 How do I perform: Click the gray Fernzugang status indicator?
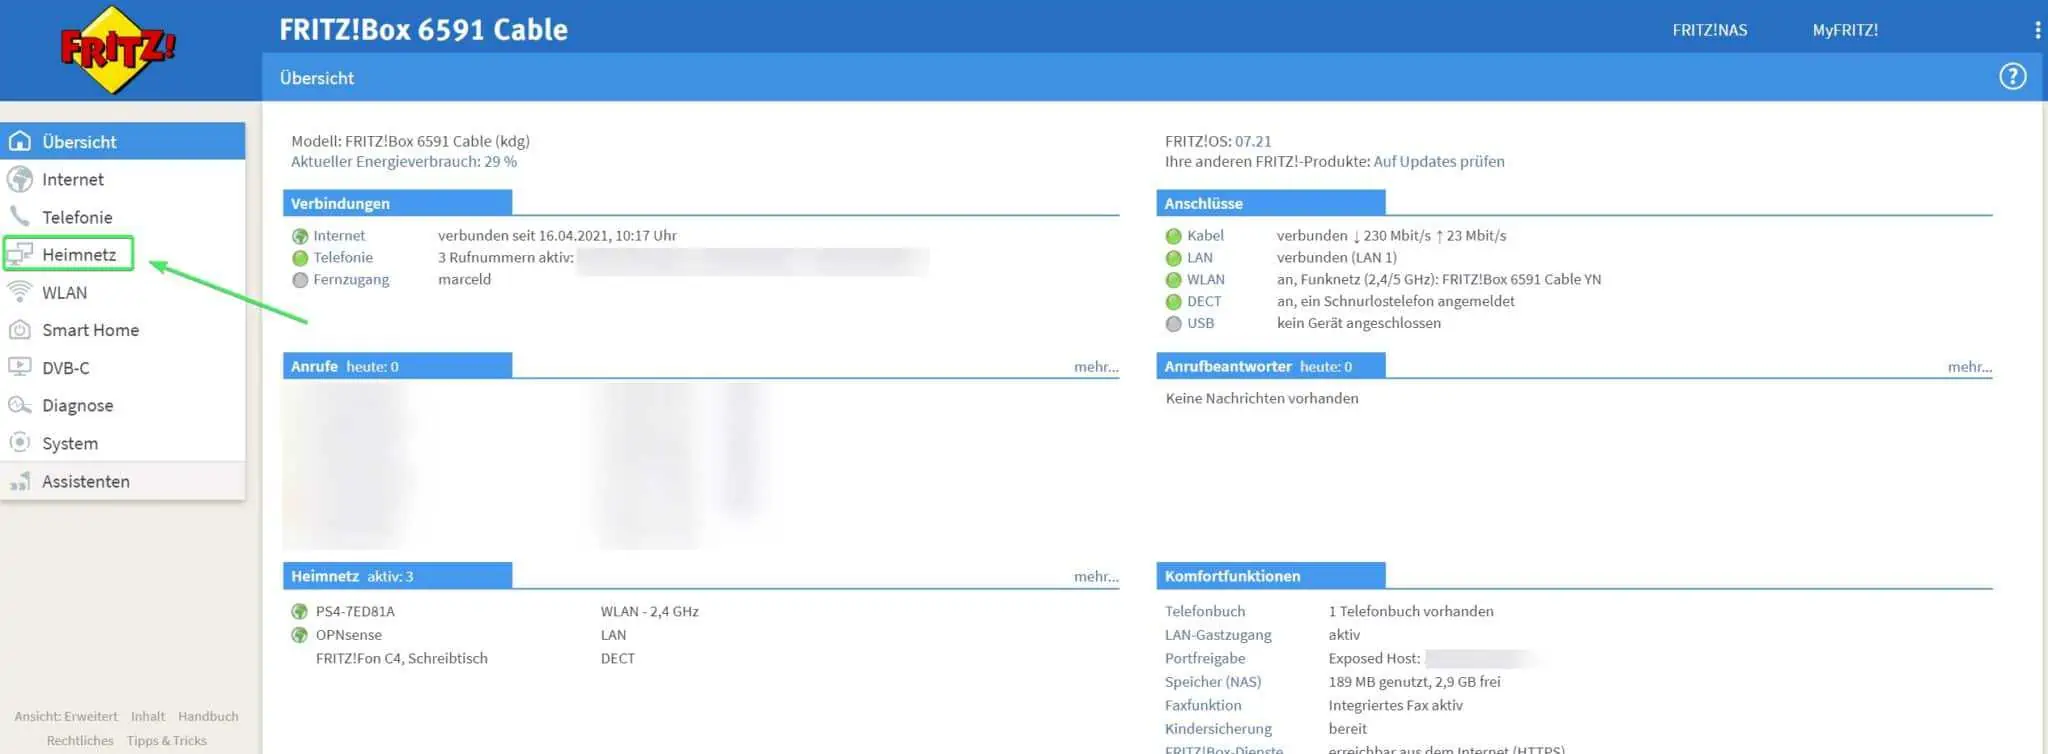300,280
